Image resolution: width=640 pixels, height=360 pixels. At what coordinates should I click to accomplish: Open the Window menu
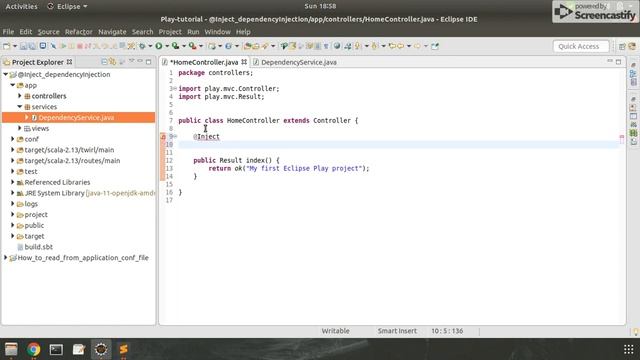218,32
